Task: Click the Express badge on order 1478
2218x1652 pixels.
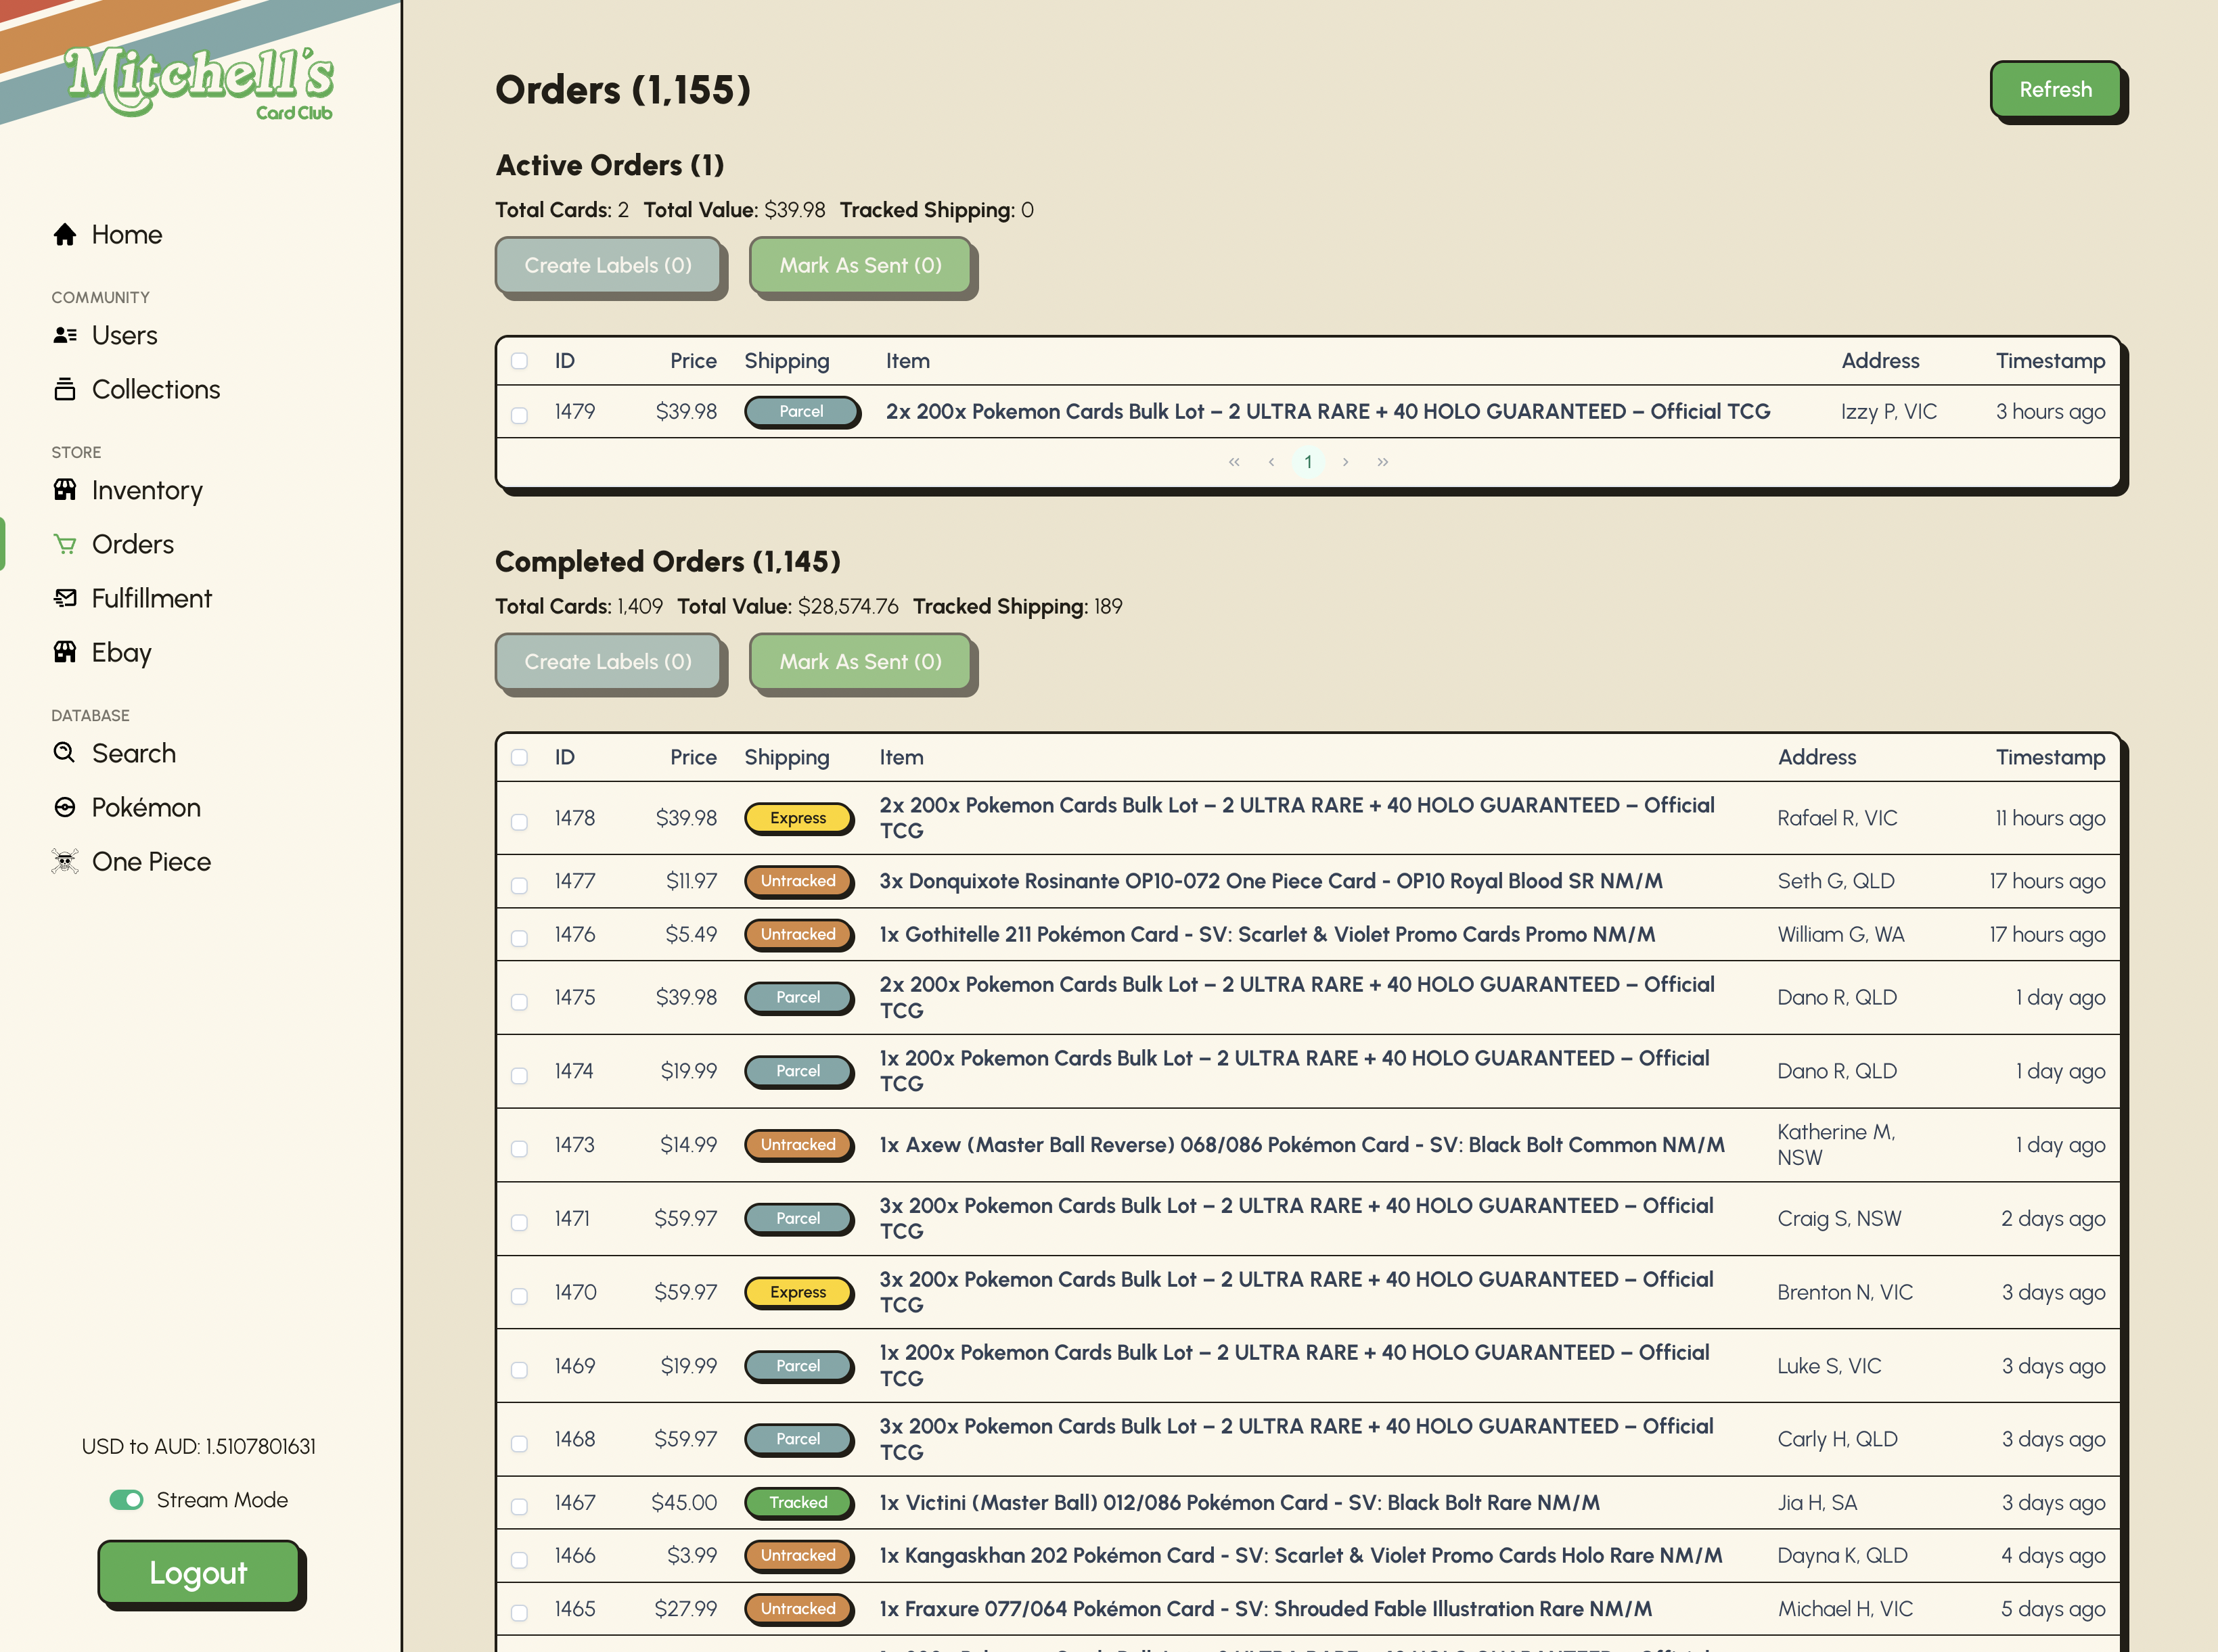Action: coord(798,818)
